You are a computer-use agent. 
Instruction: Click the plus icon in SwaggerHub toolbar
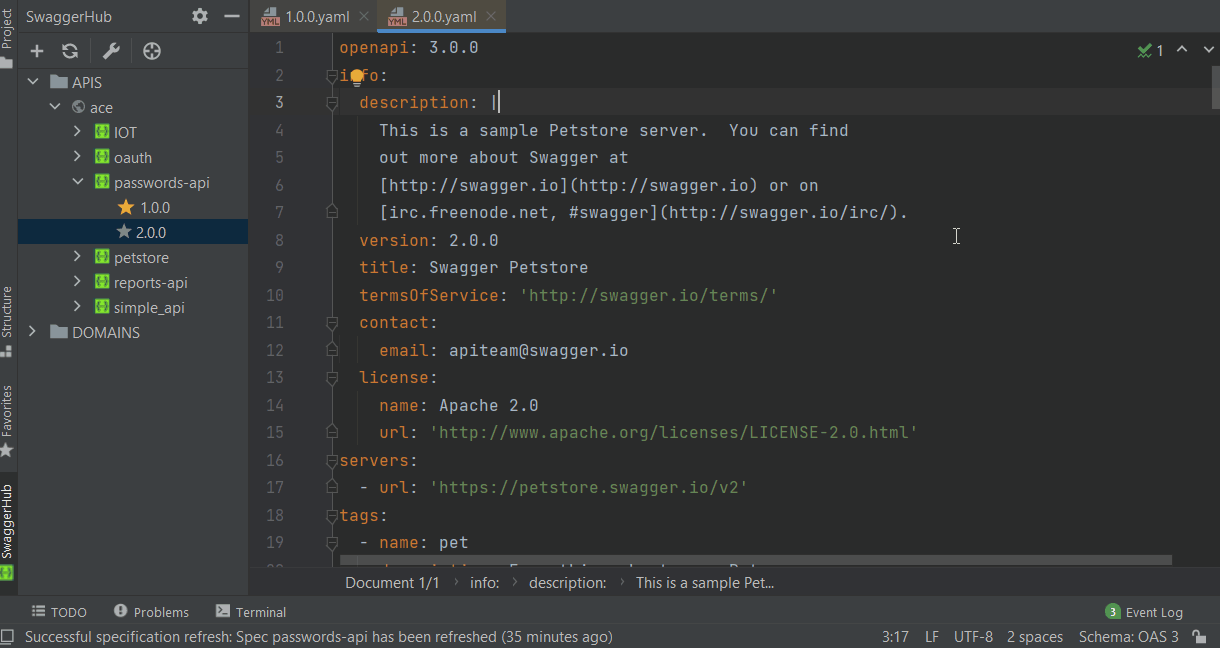coord(37,51)
